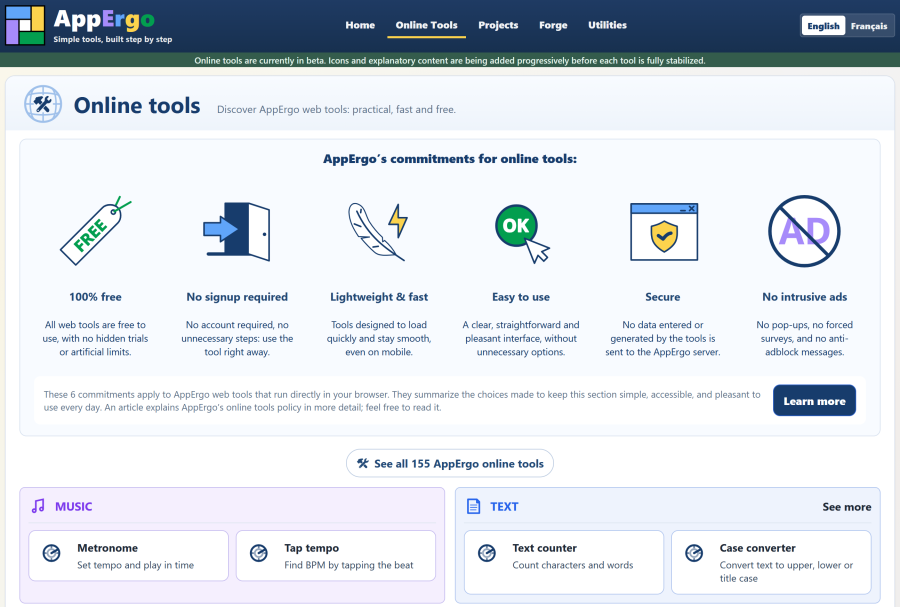Click the wrench icon in See all button
This screenshot has height=607, width=900.
[363, 463]
